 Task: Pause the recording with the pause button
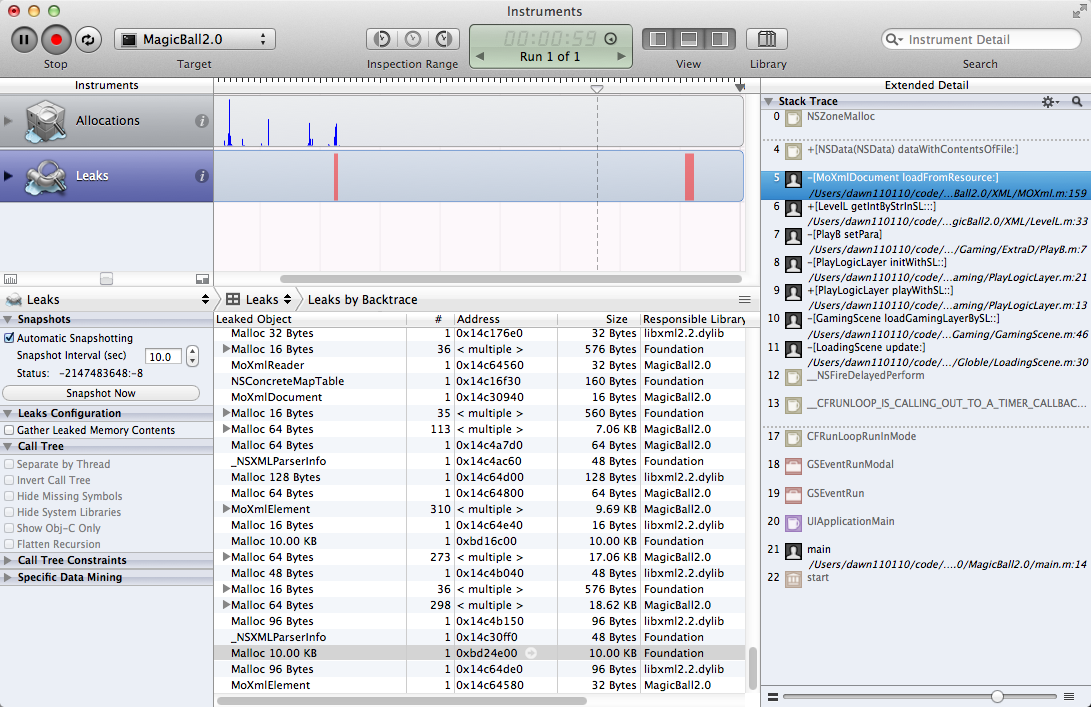click(x=24, y=40)
